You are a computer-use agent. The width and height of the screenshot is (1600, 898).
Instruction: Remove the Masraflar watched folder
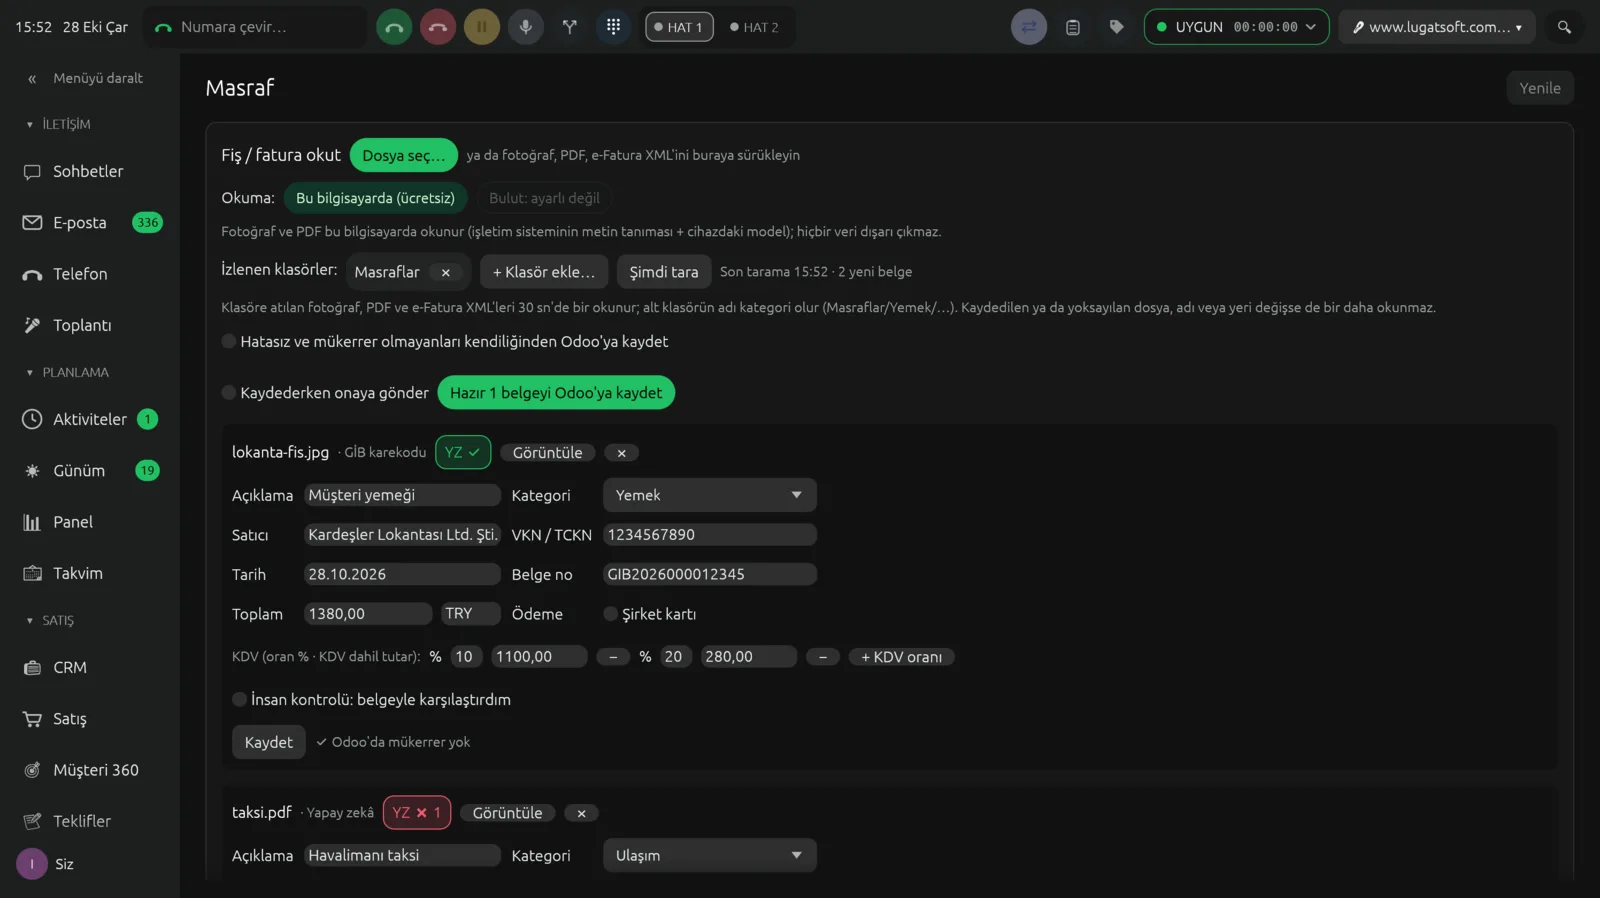pyautogui.click(x=446, y=272)
